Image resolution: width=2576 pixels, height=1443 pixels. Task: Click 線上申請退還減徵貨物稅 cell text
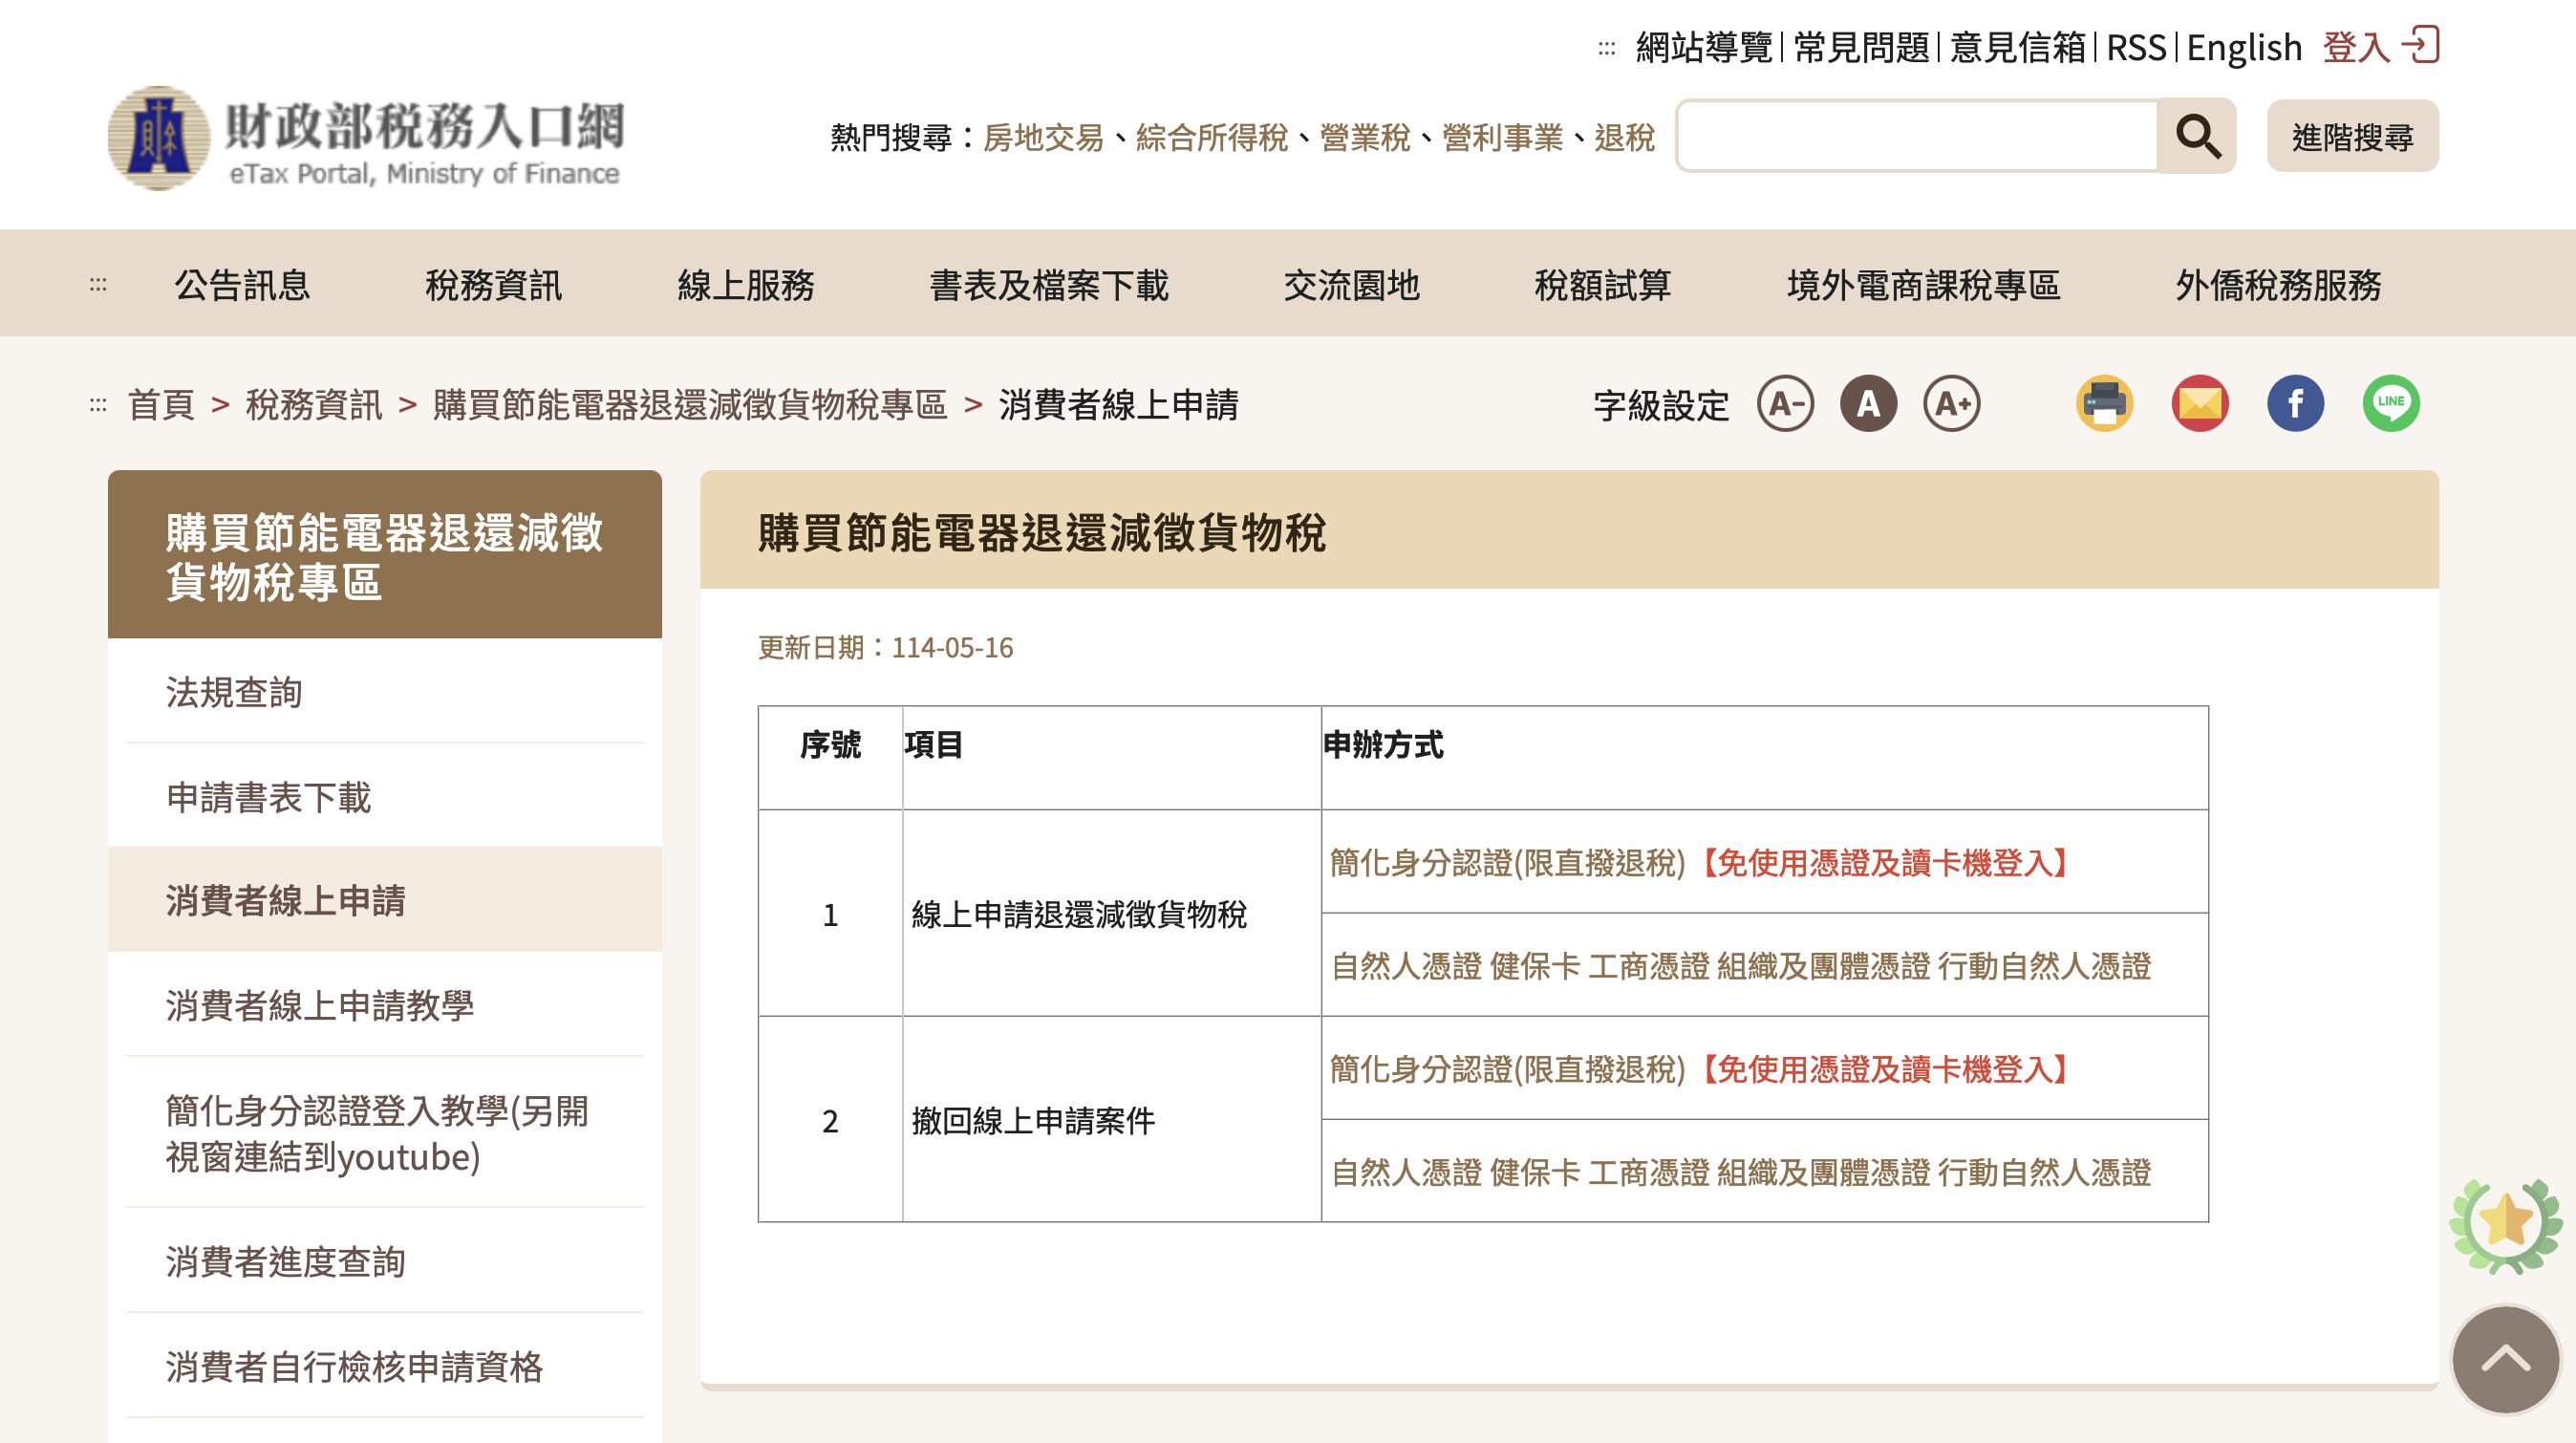tap(1079, 914)
